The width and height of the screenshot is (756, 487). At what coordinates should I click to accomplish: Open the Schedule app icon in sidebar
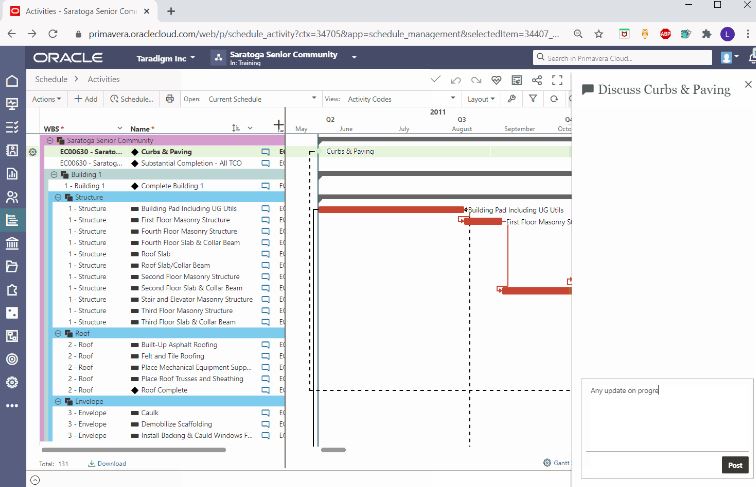point(12,220)
